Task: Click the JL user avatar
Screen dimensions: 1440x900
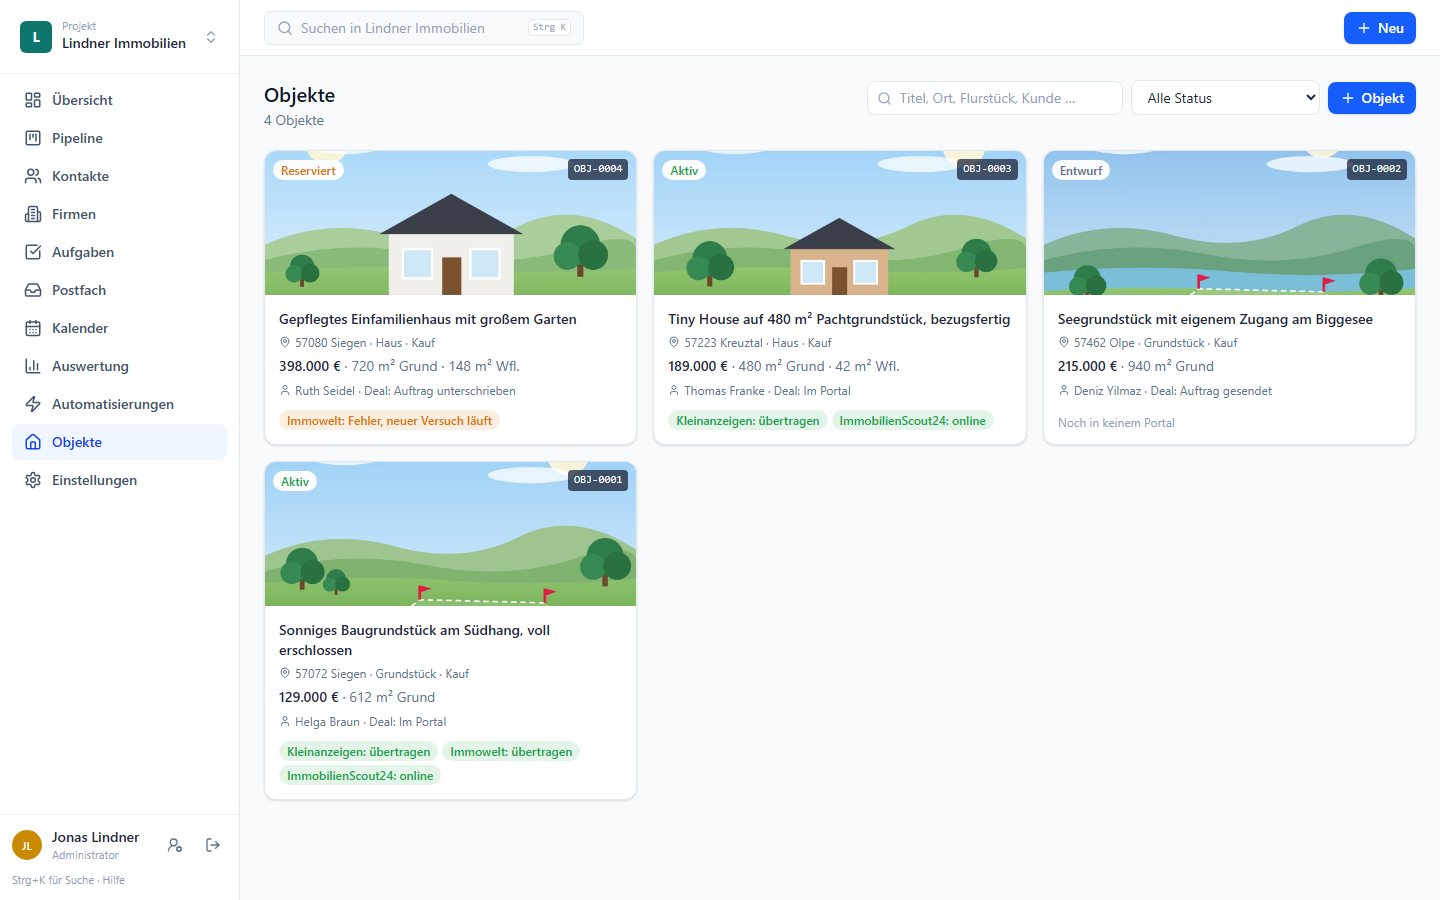Action: coord(27,845)
